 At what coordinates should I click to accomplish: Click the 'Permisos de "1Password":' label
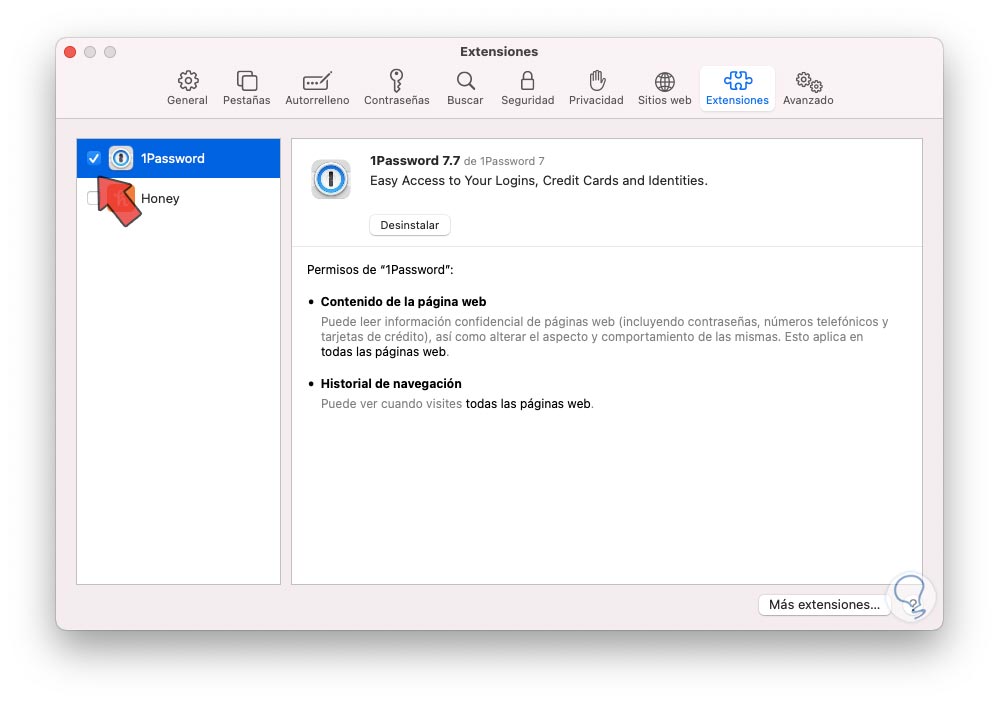click(380, 270)
